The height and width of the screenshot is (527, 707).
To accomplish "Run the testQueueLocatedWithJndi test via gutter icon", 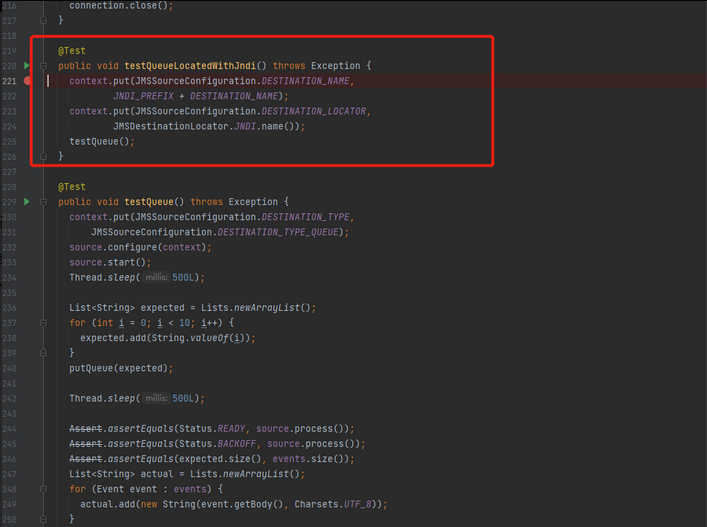I will pos(27,66).
